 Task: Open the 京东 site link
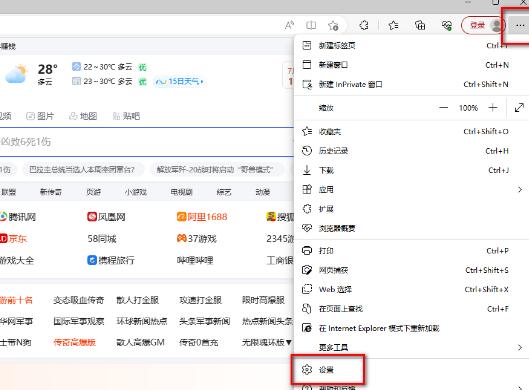click(x=13, y=239)
